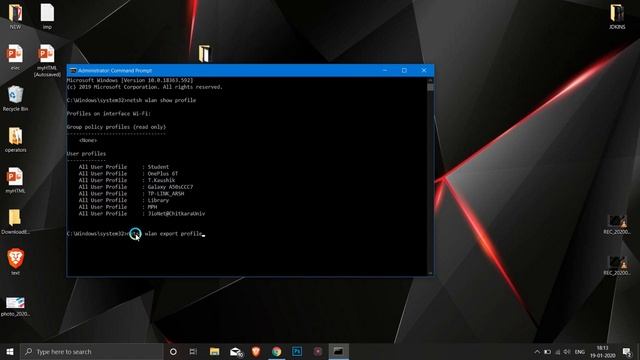Open the Mail app in taskbar
The height and width of the screenshot is (360, 640).
click(x=236, y=351)
